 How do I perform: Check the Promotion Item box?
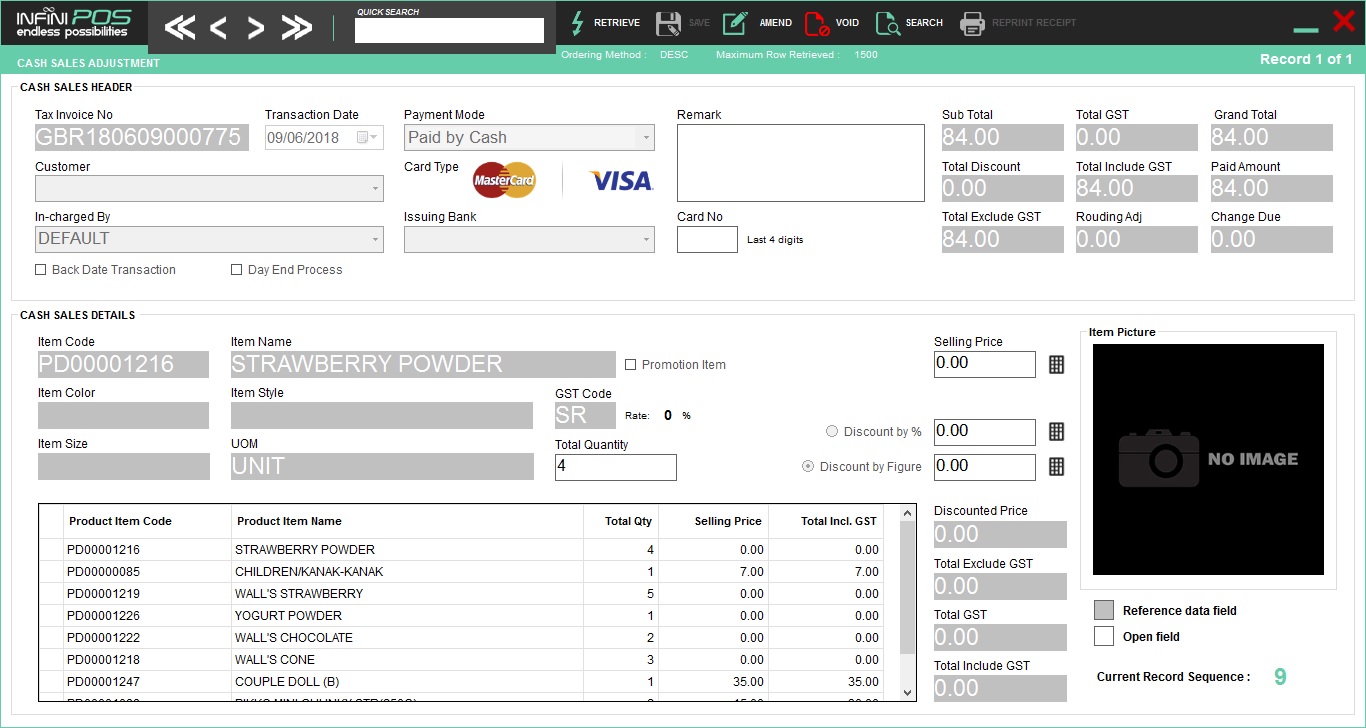click(x=631, y=365)
